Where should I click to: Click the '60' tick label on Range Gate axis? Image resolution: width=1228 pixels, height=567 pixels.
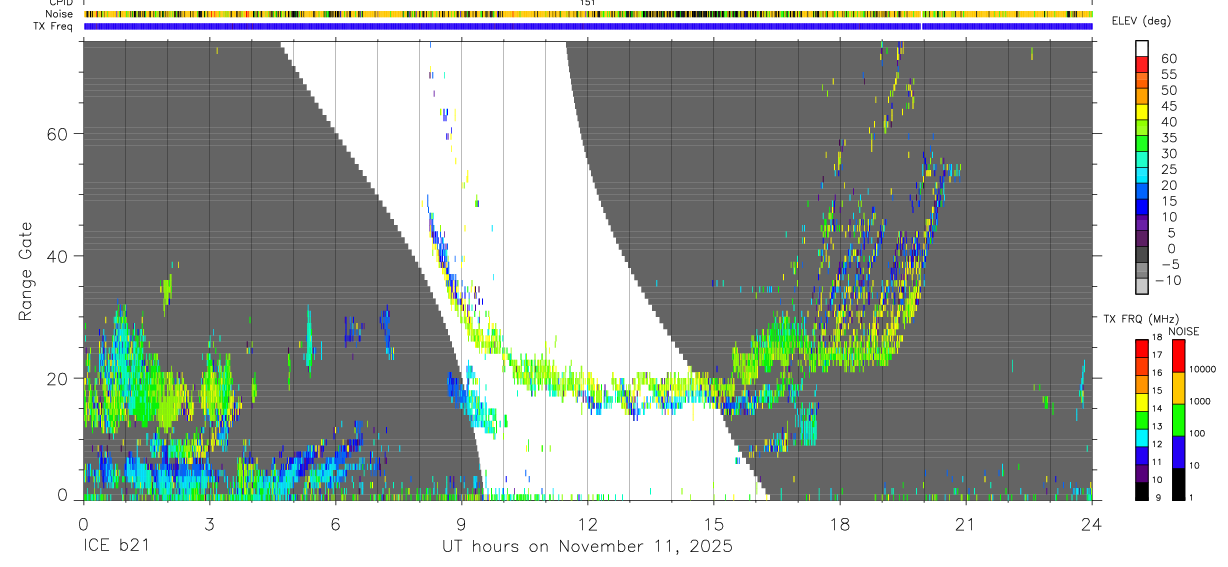(56, 133)
